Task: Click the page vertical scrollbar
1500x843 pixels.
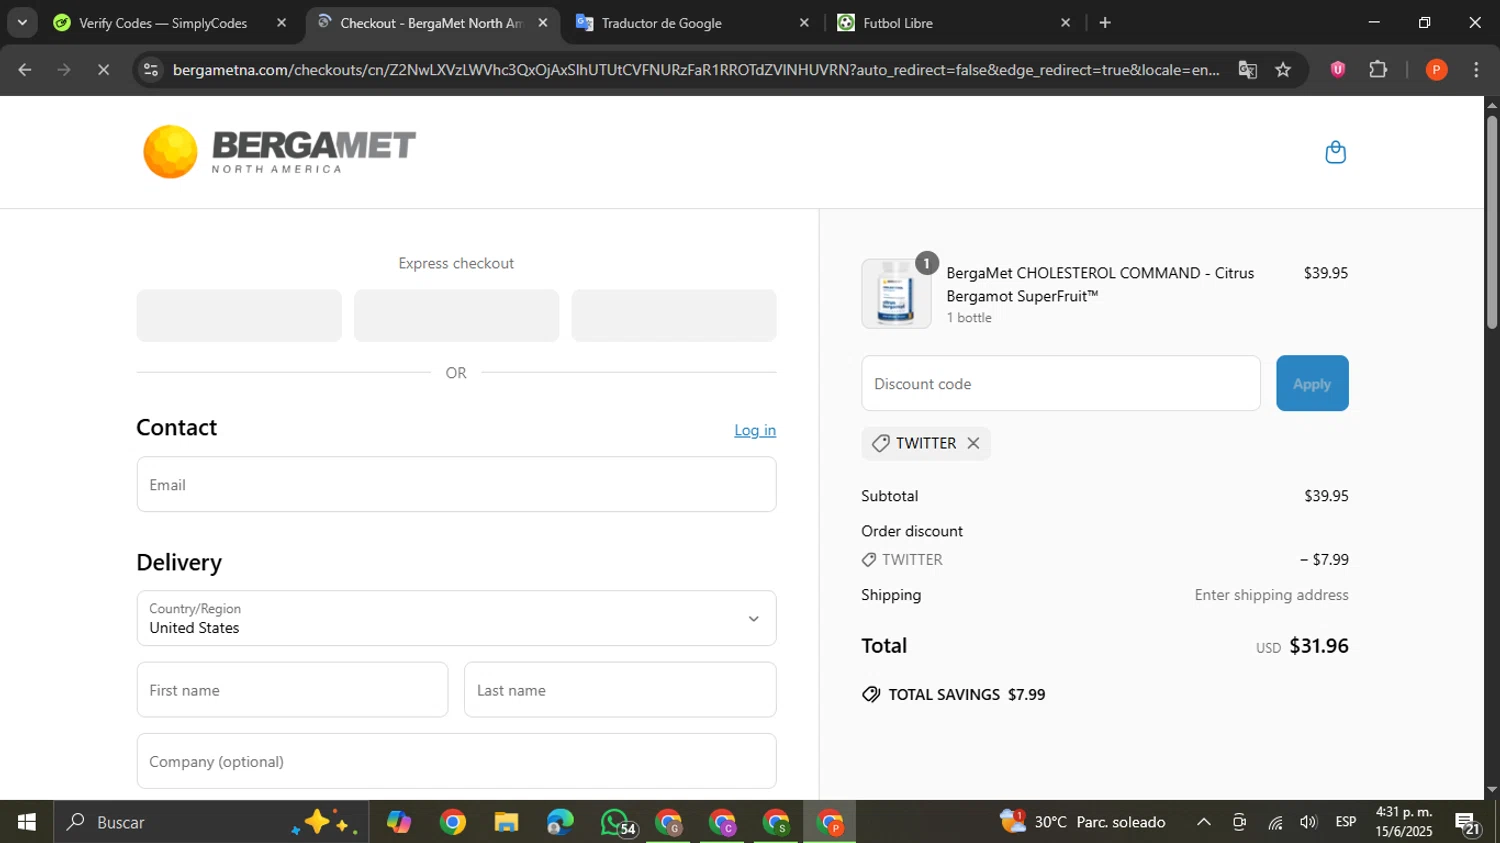Action: [1492, 222]
